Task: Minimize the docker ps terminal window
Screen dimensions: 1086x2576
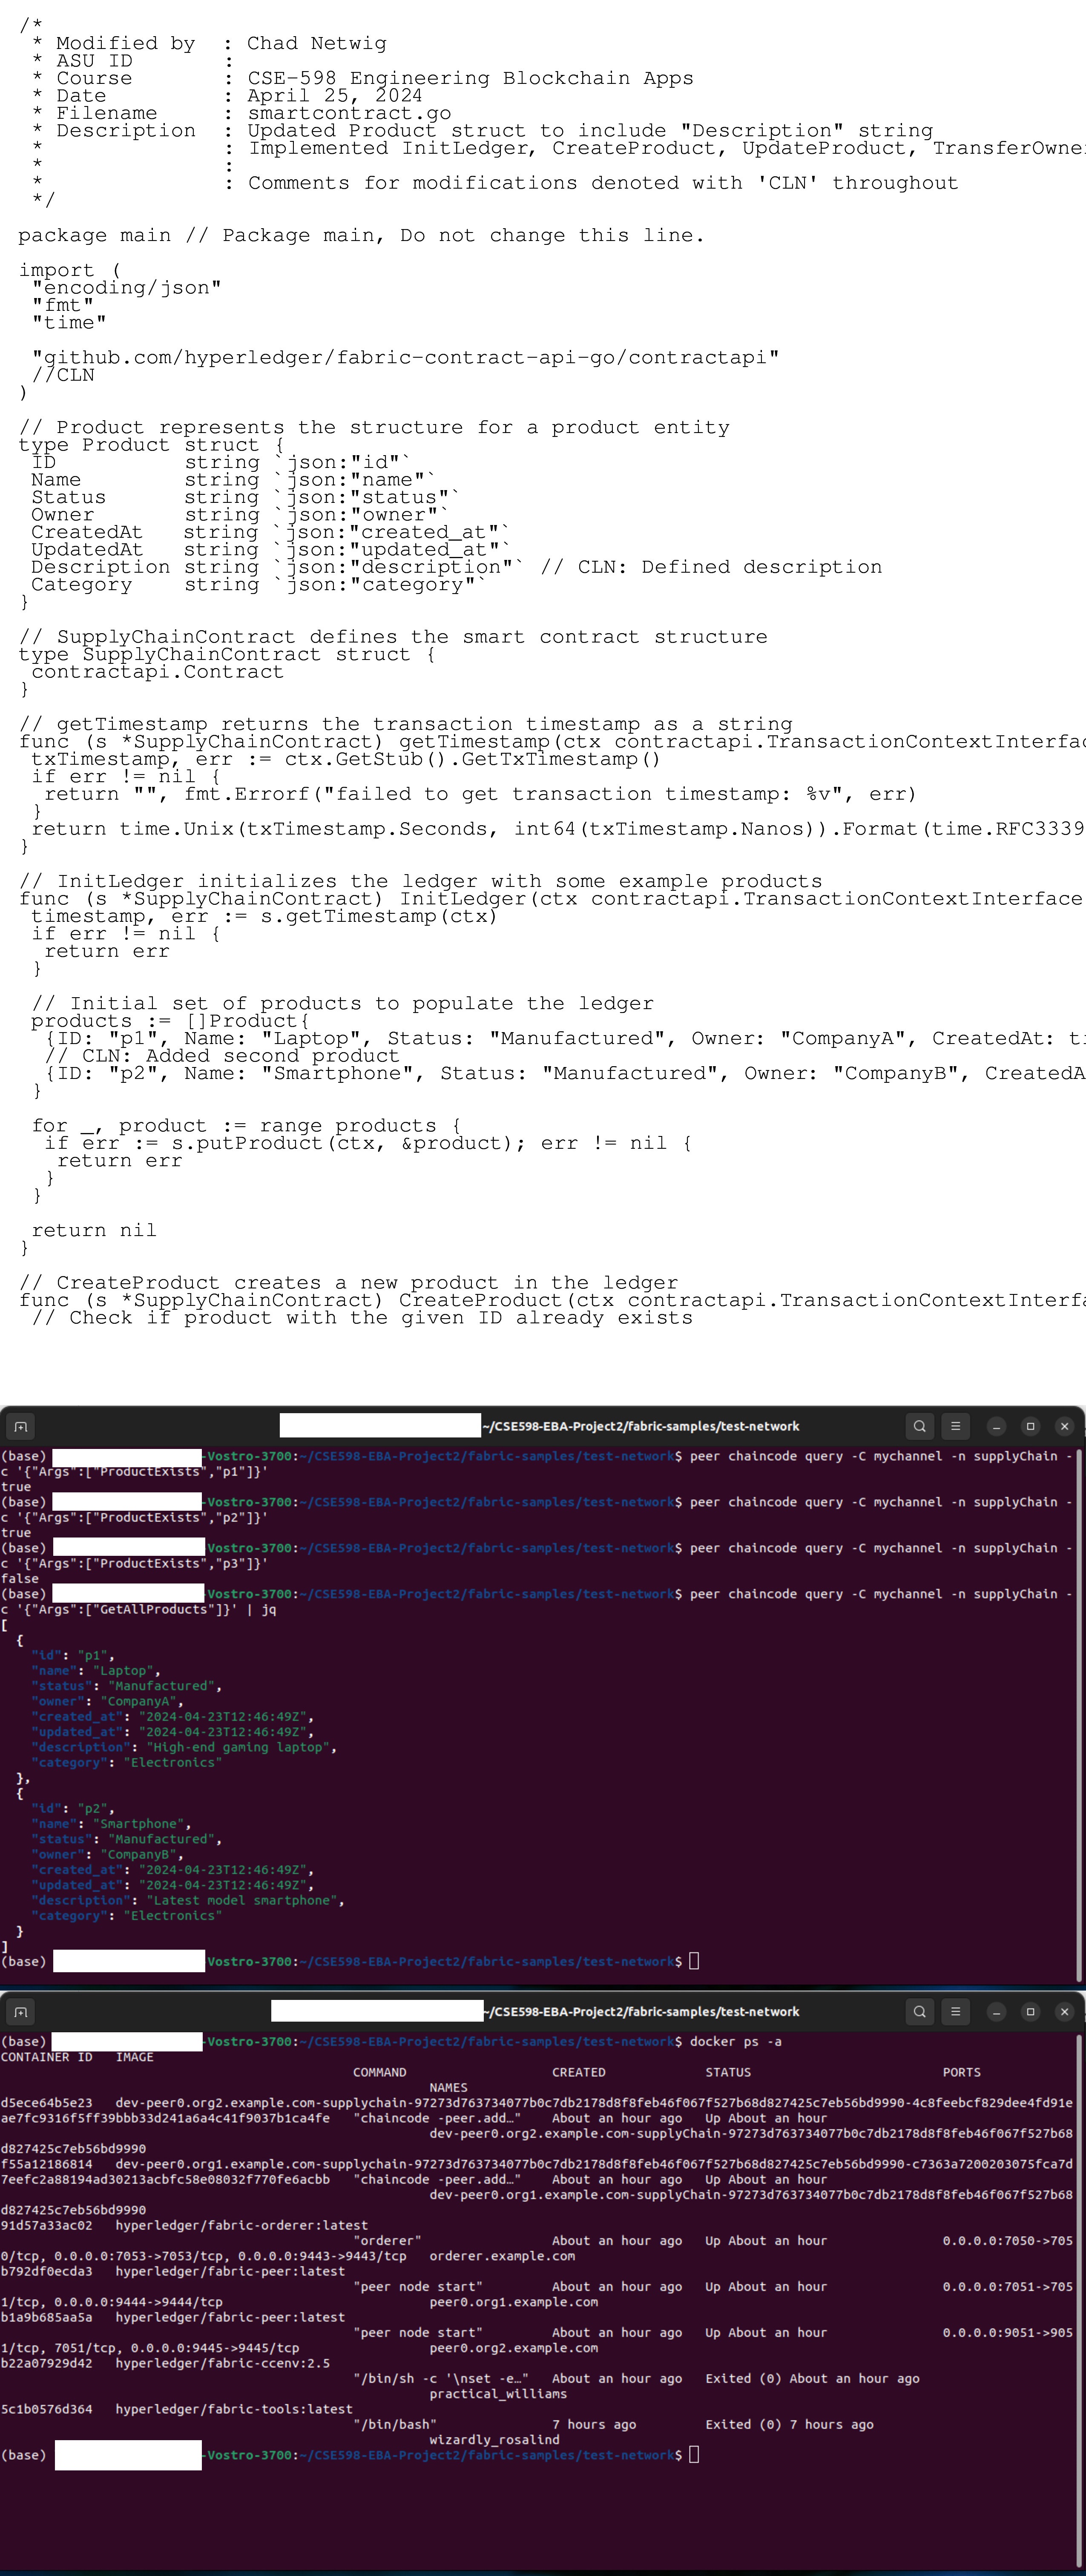Action: [x=996, y=2011]
